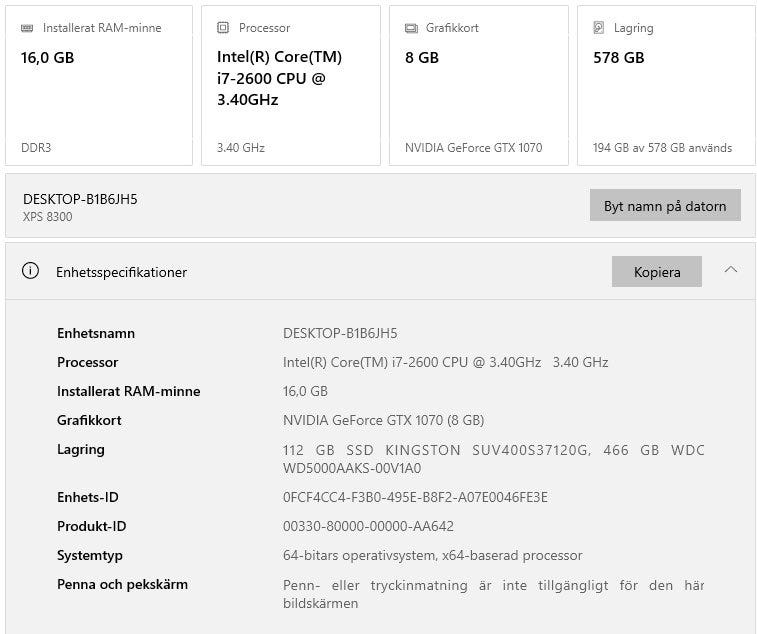Click the RAM memory chip icon

pos(27,28)
